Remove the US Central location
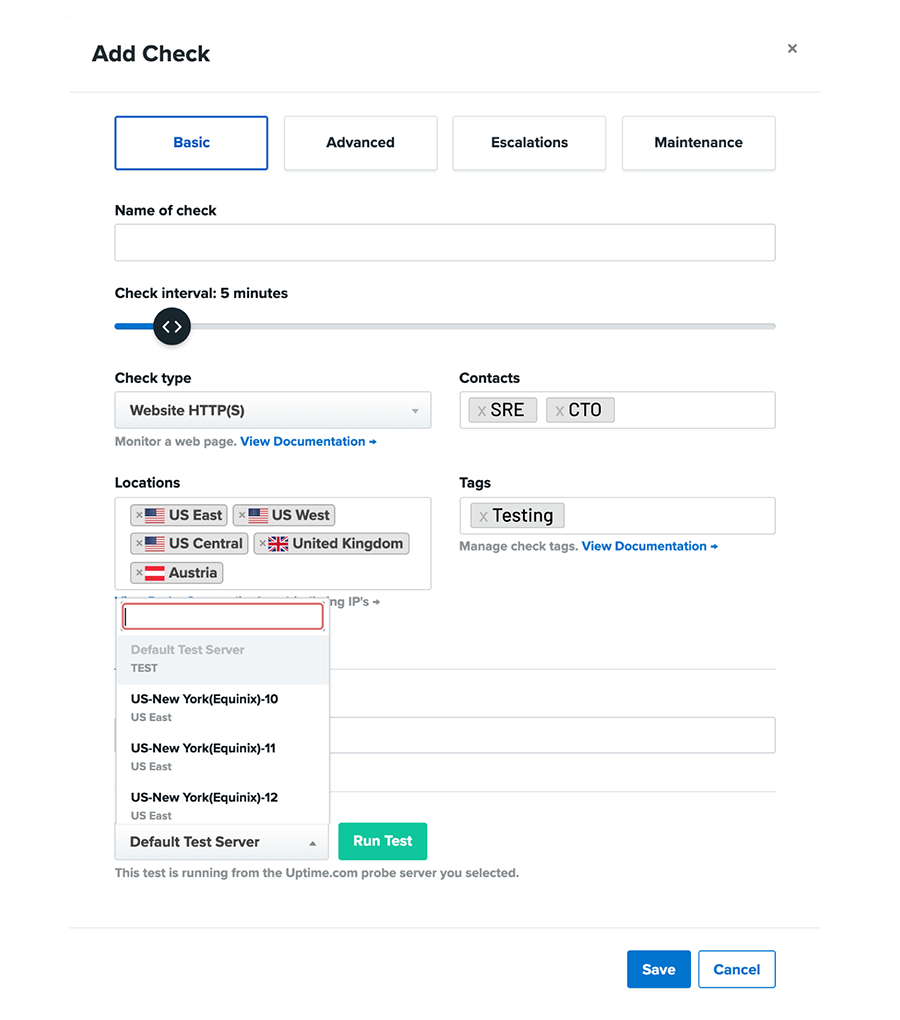900x1020 pixels. (x=139, y=544)
